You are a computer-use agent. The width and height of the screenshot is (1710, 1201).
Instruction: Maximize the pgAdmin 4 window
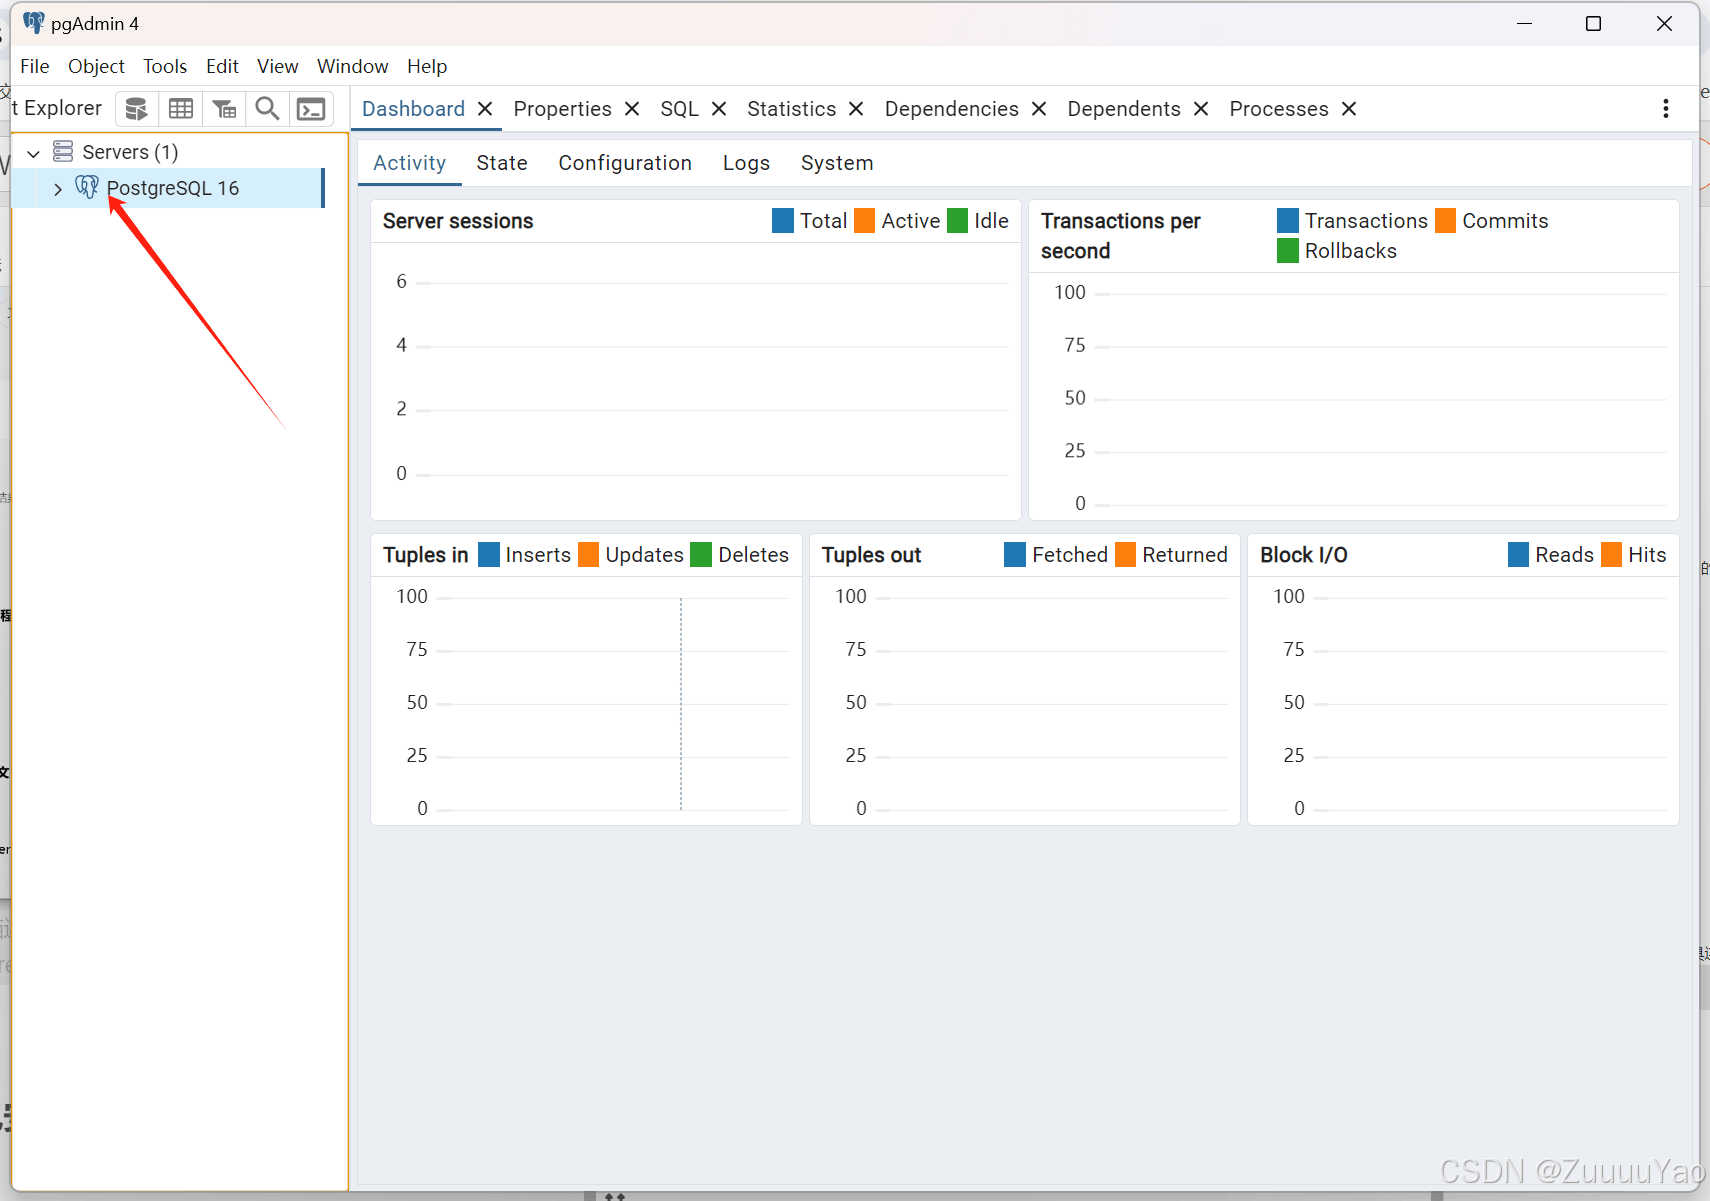point(1593,23)
